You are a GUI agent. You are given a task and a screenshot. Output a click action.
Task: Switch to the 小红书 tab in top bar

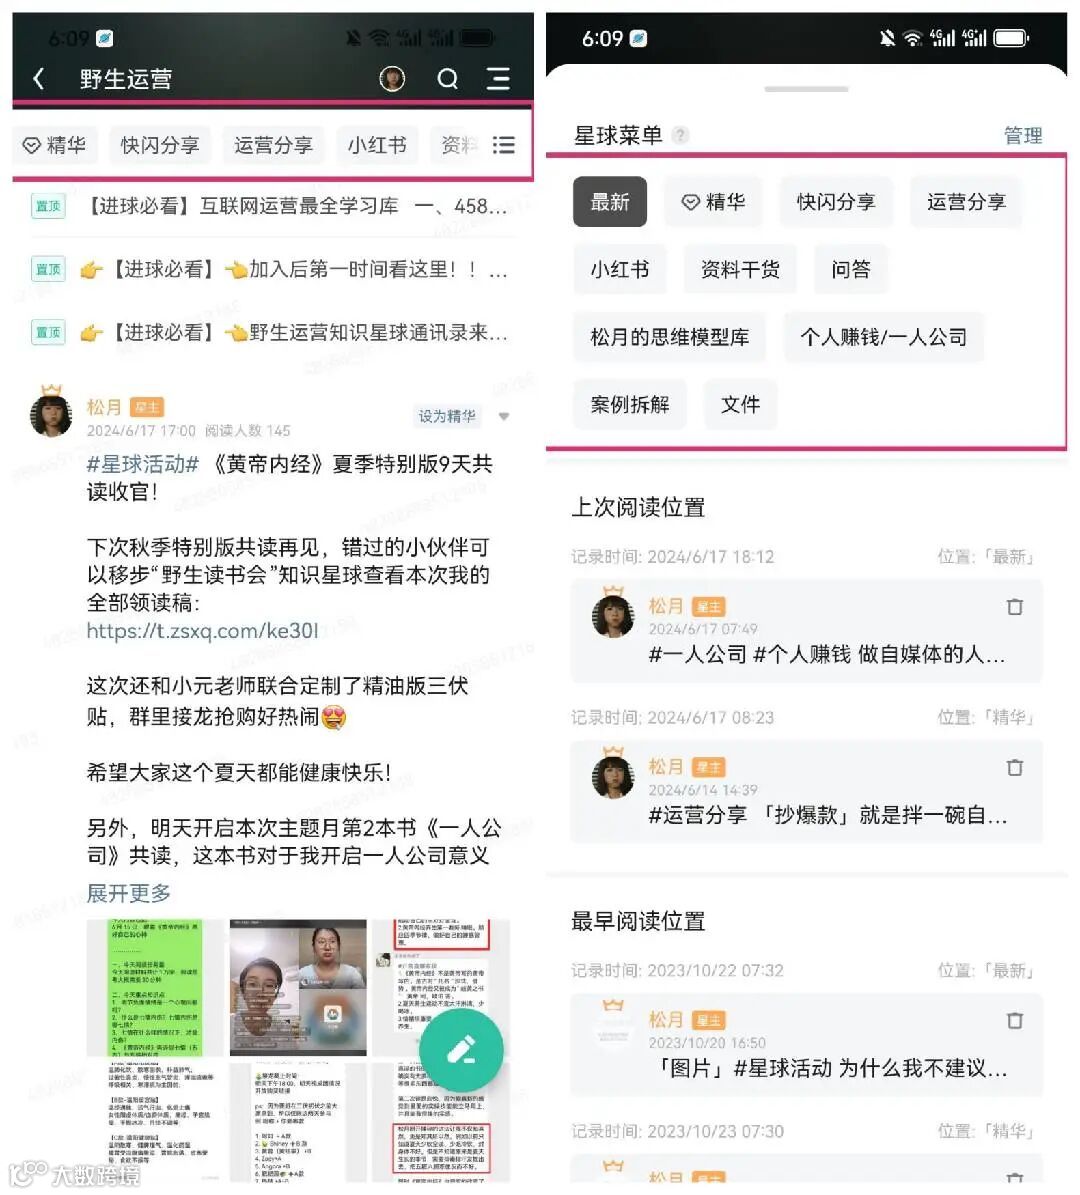pos(377,145)
